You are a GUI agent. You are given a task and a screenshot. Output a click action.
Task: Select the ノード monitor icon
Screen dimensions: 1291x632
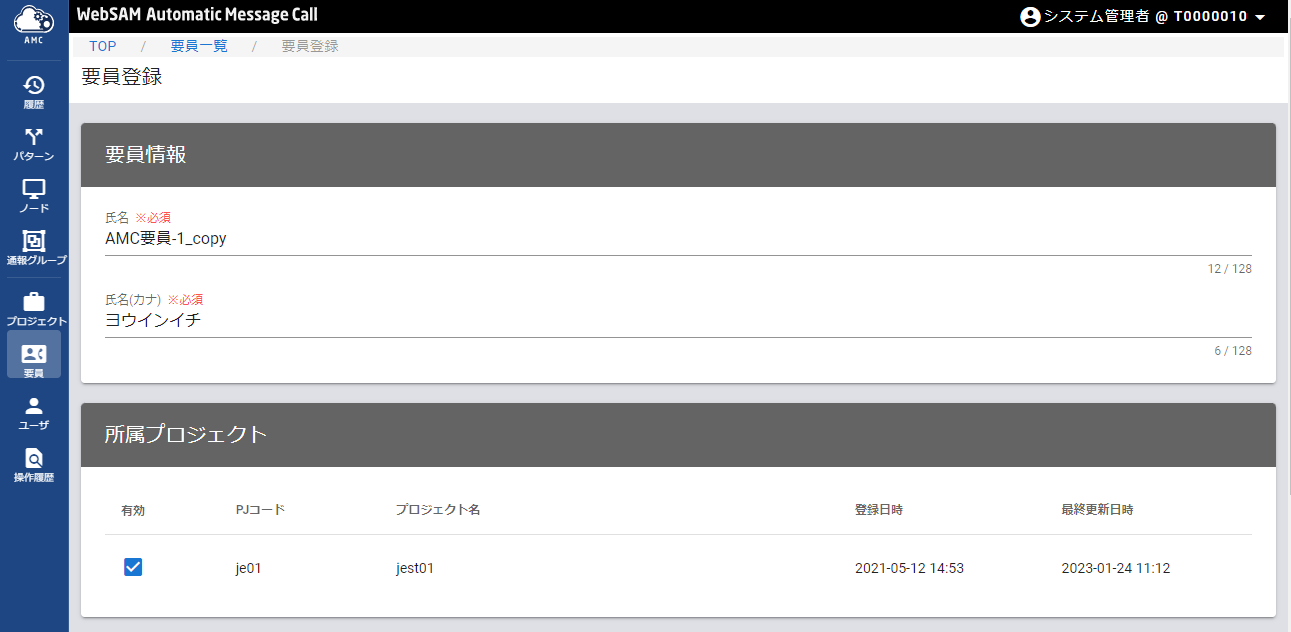tap(34, 189)
